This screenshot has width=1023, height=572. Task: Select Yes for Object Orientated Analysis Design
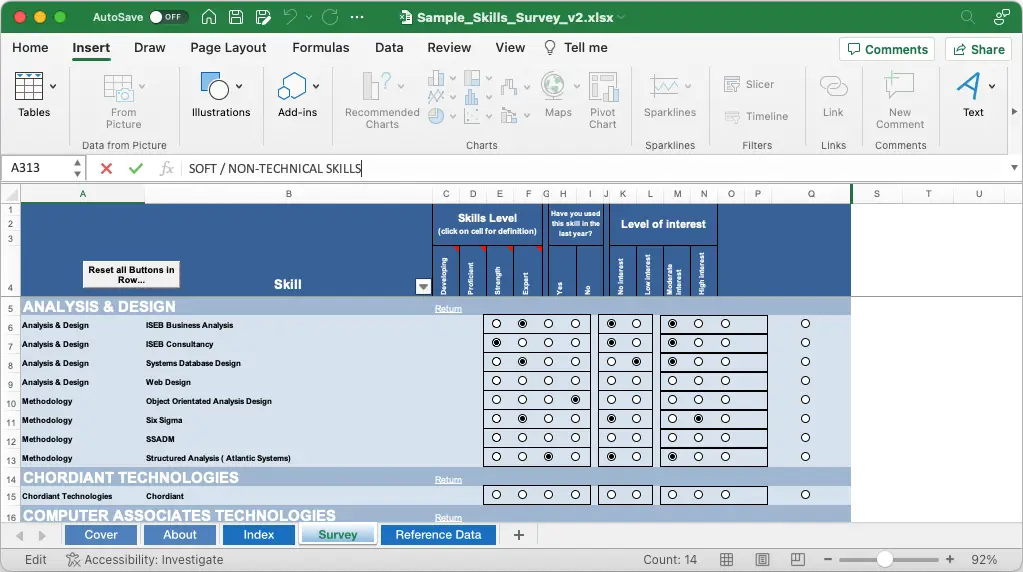(611, 399)
